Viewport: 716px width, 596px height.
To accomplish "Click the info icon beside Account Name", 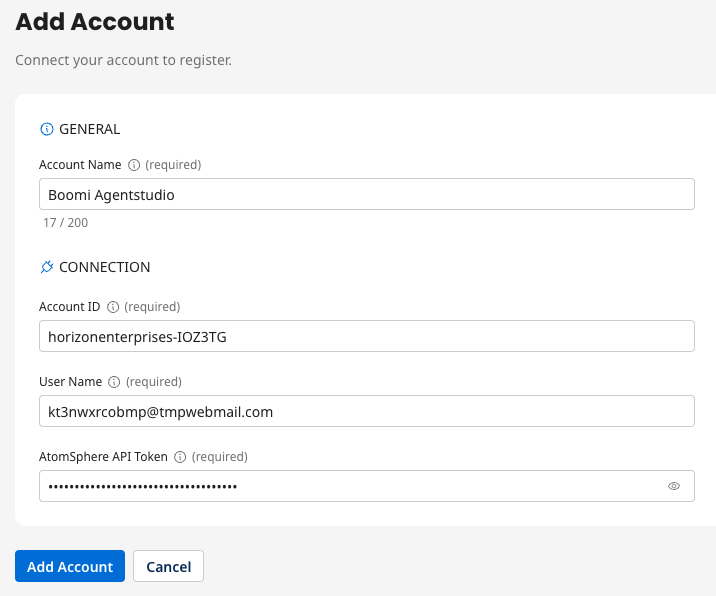I will [x=134, y=165].
